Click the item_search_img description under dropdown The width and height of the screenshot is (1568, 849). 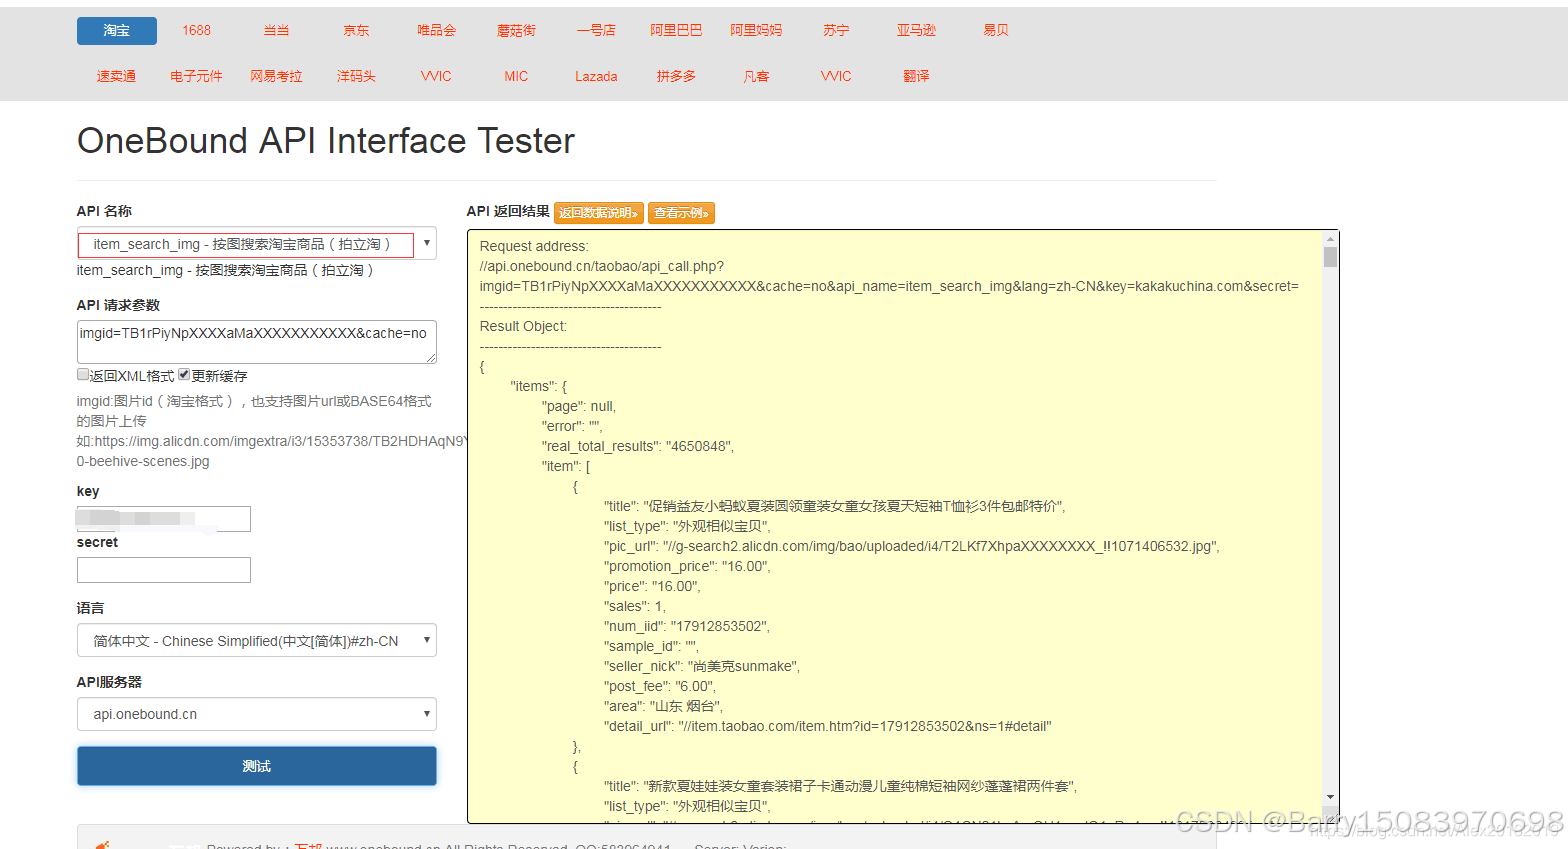click(225, 270)
